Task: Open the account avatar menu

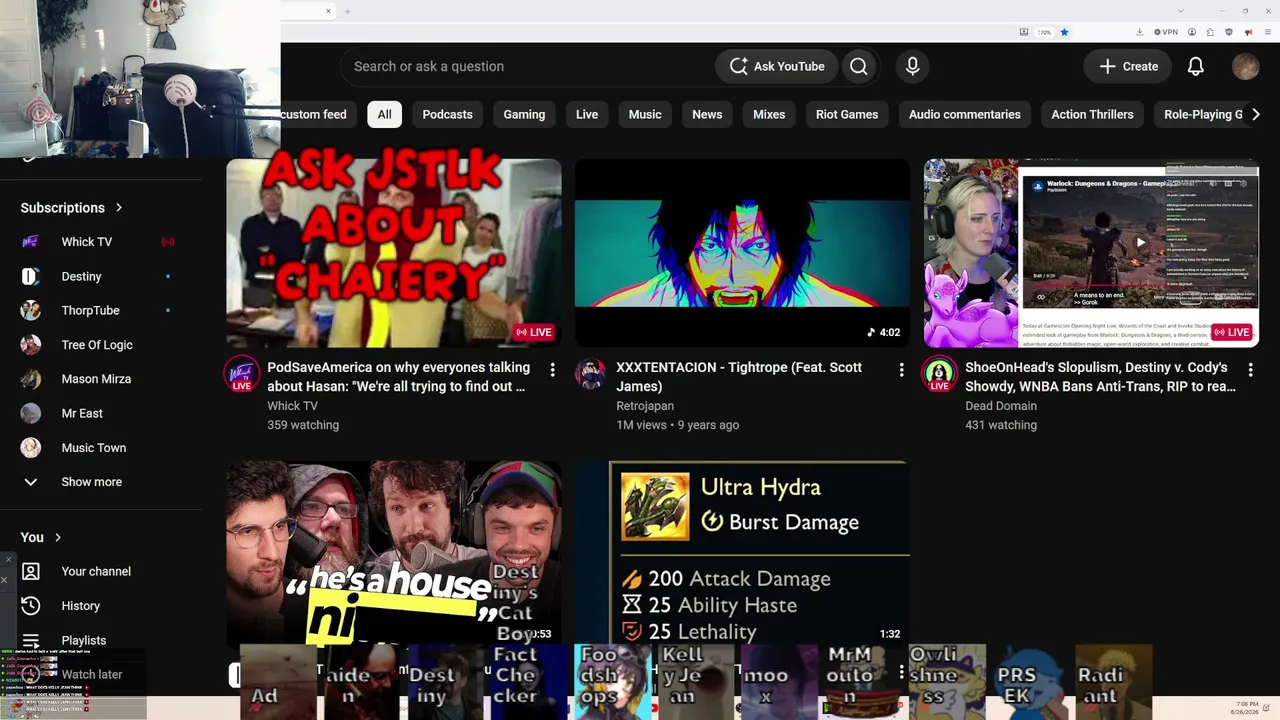Action: pos(1245,66)
